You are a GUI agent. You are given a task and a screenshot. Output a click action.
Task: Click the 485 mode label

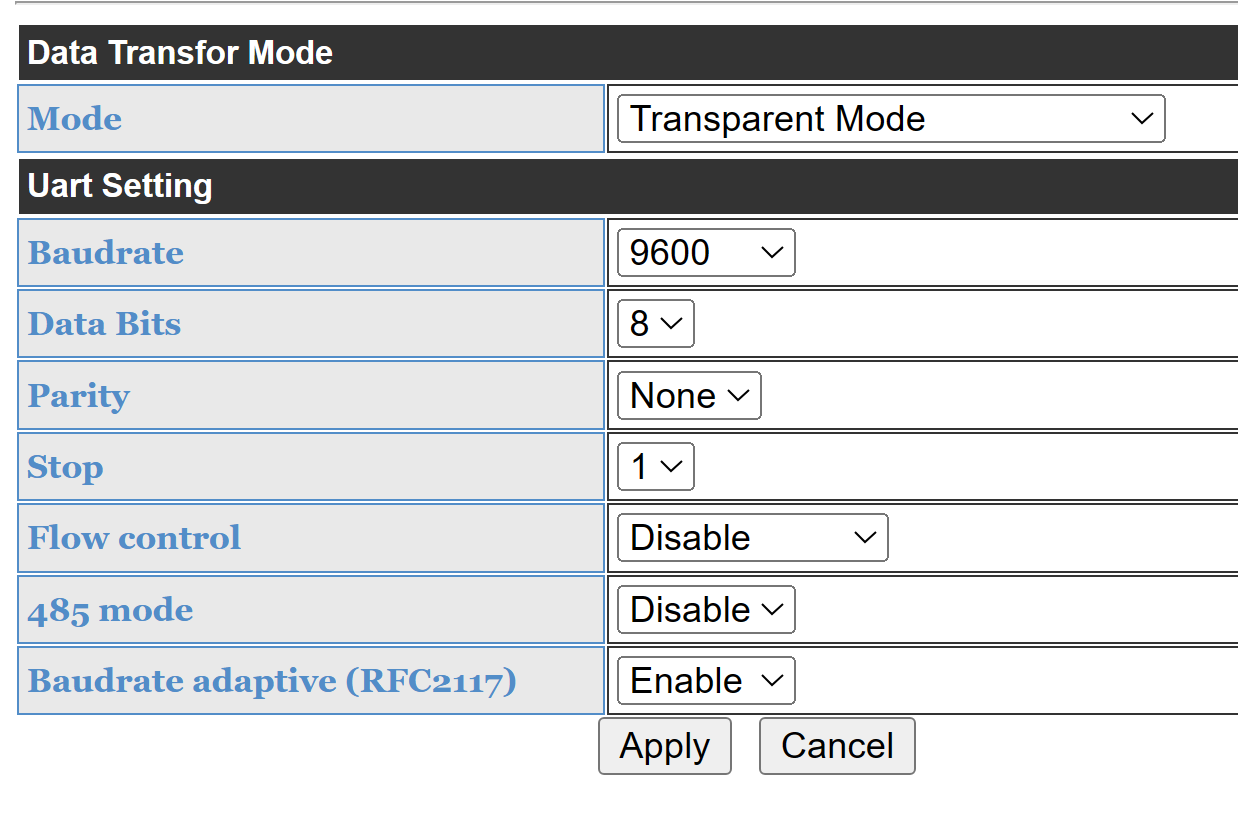tap(111, 610)
